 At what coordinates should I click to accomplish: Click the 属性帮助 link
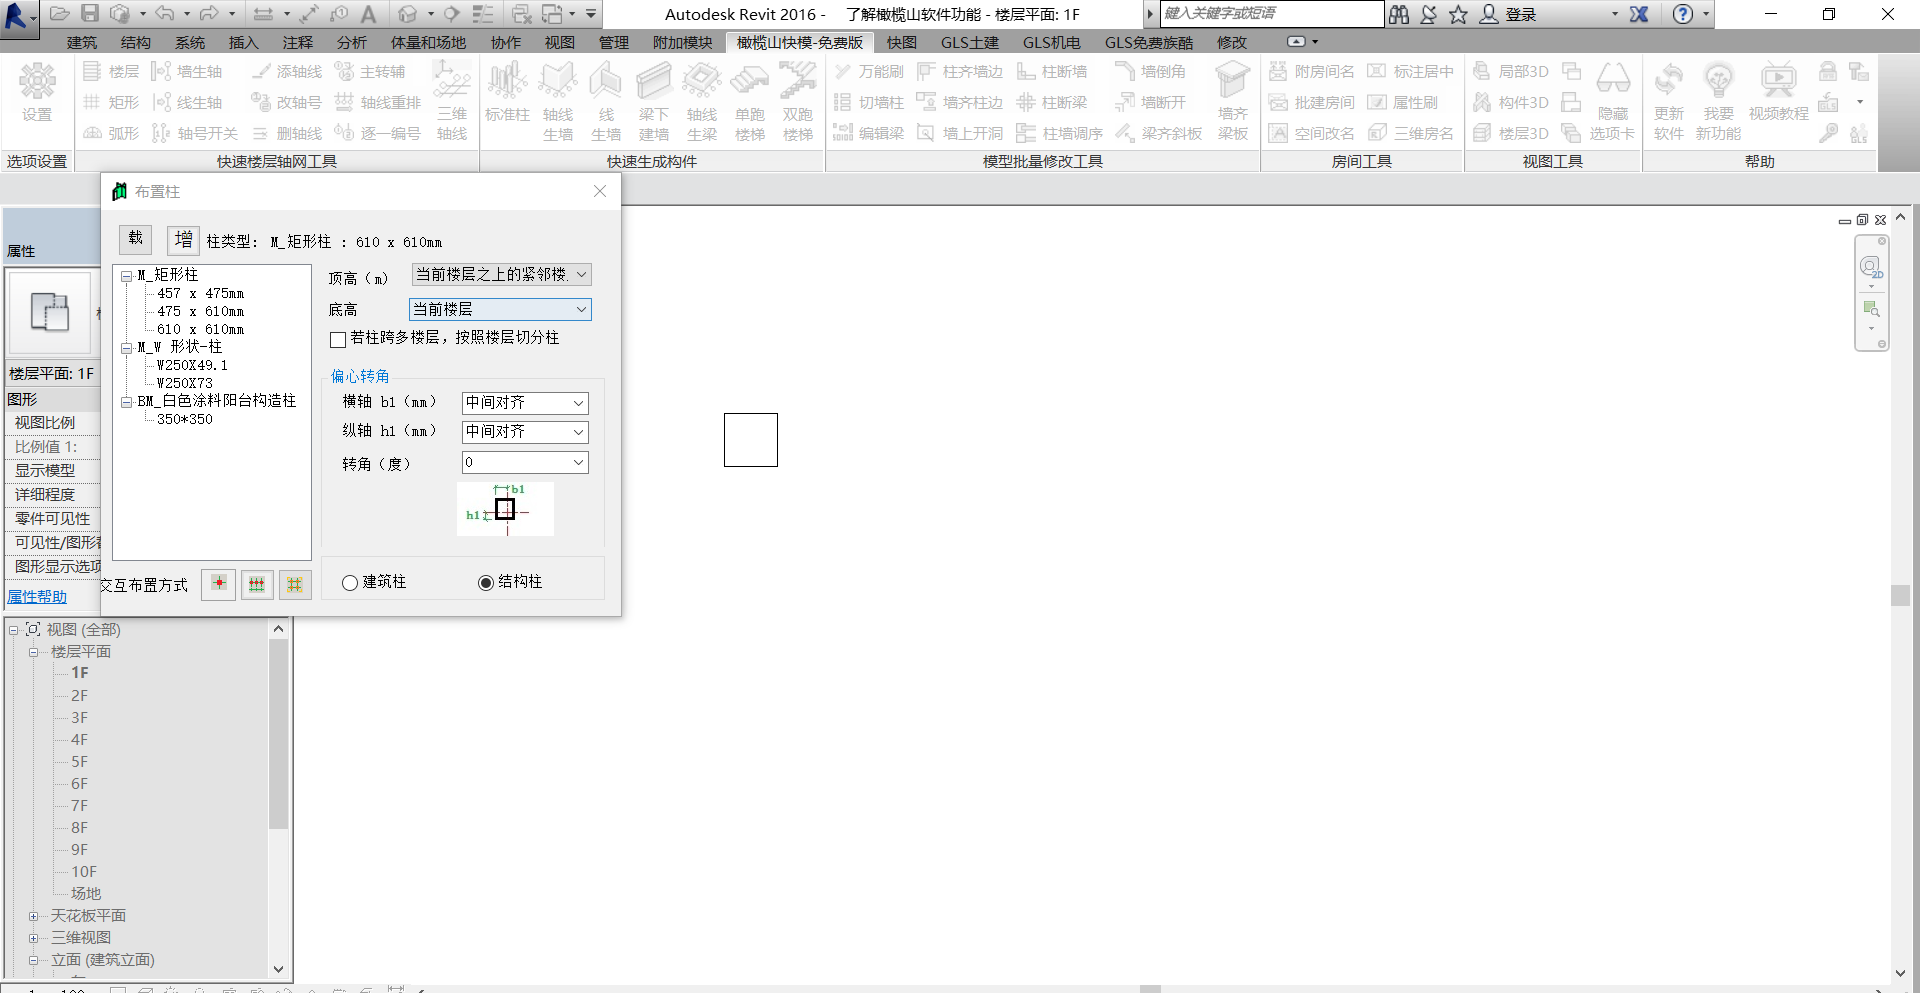pyautogui.click(x=37, y=597)
